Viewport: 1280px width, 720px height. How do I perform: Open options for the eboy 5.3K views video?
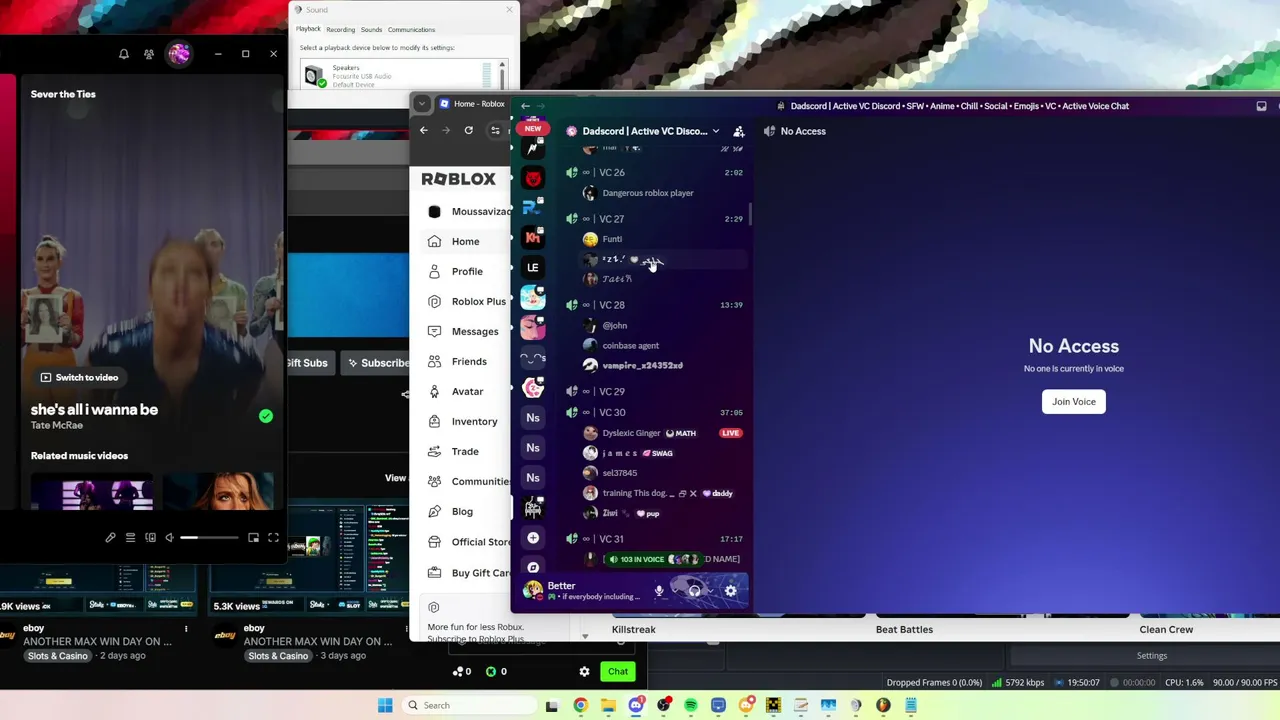pyautogui.click(x=406, y=629)
